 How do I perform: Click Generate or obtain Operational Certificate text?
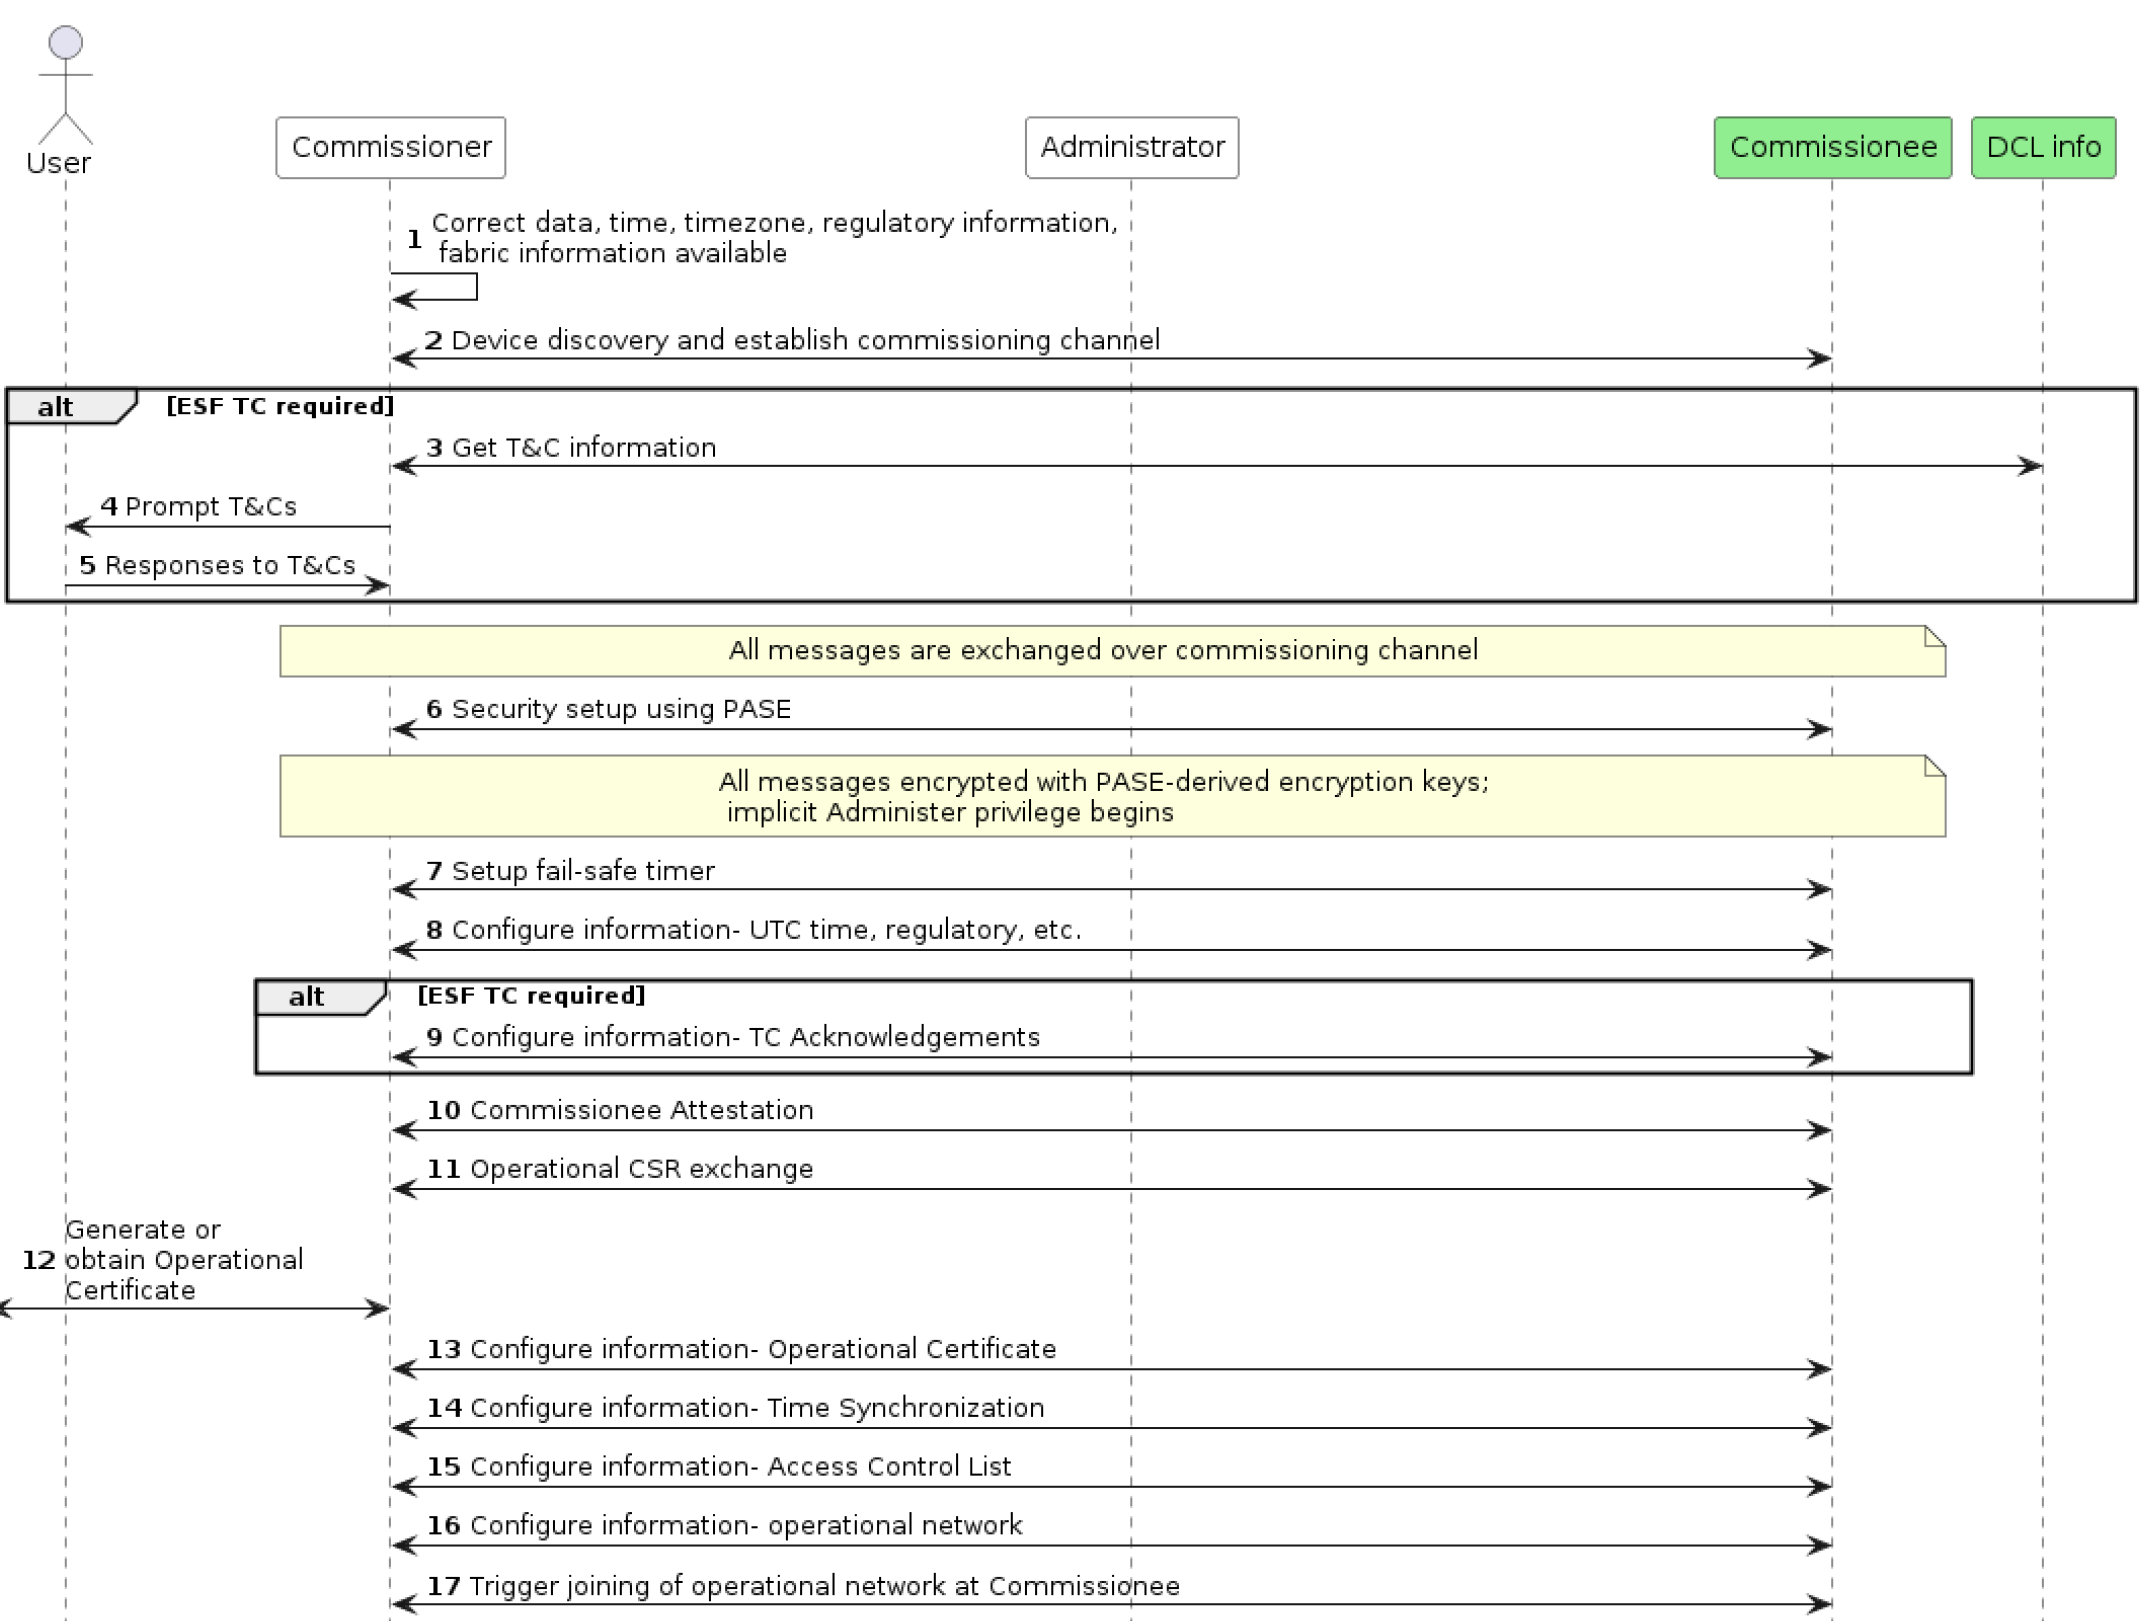point(183,1260)
